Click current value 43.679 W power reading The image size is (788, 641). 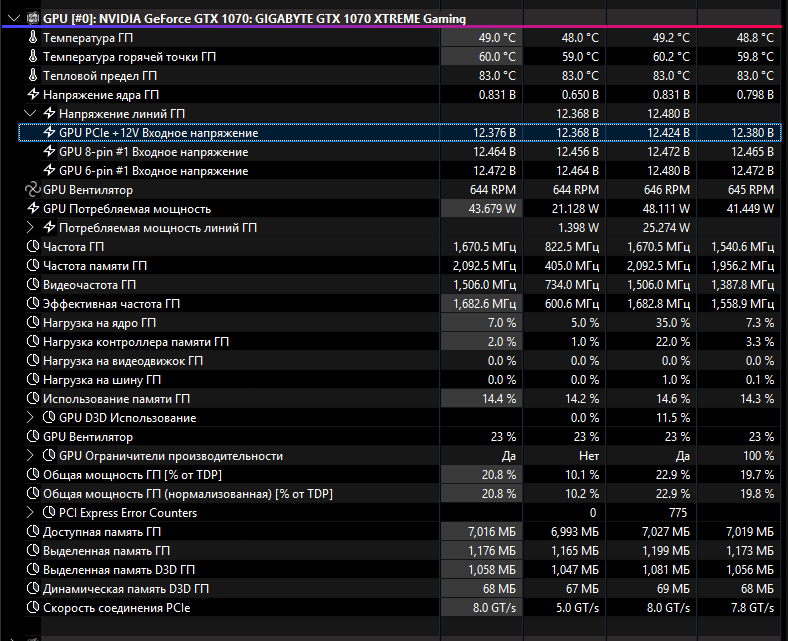[492, 209]
